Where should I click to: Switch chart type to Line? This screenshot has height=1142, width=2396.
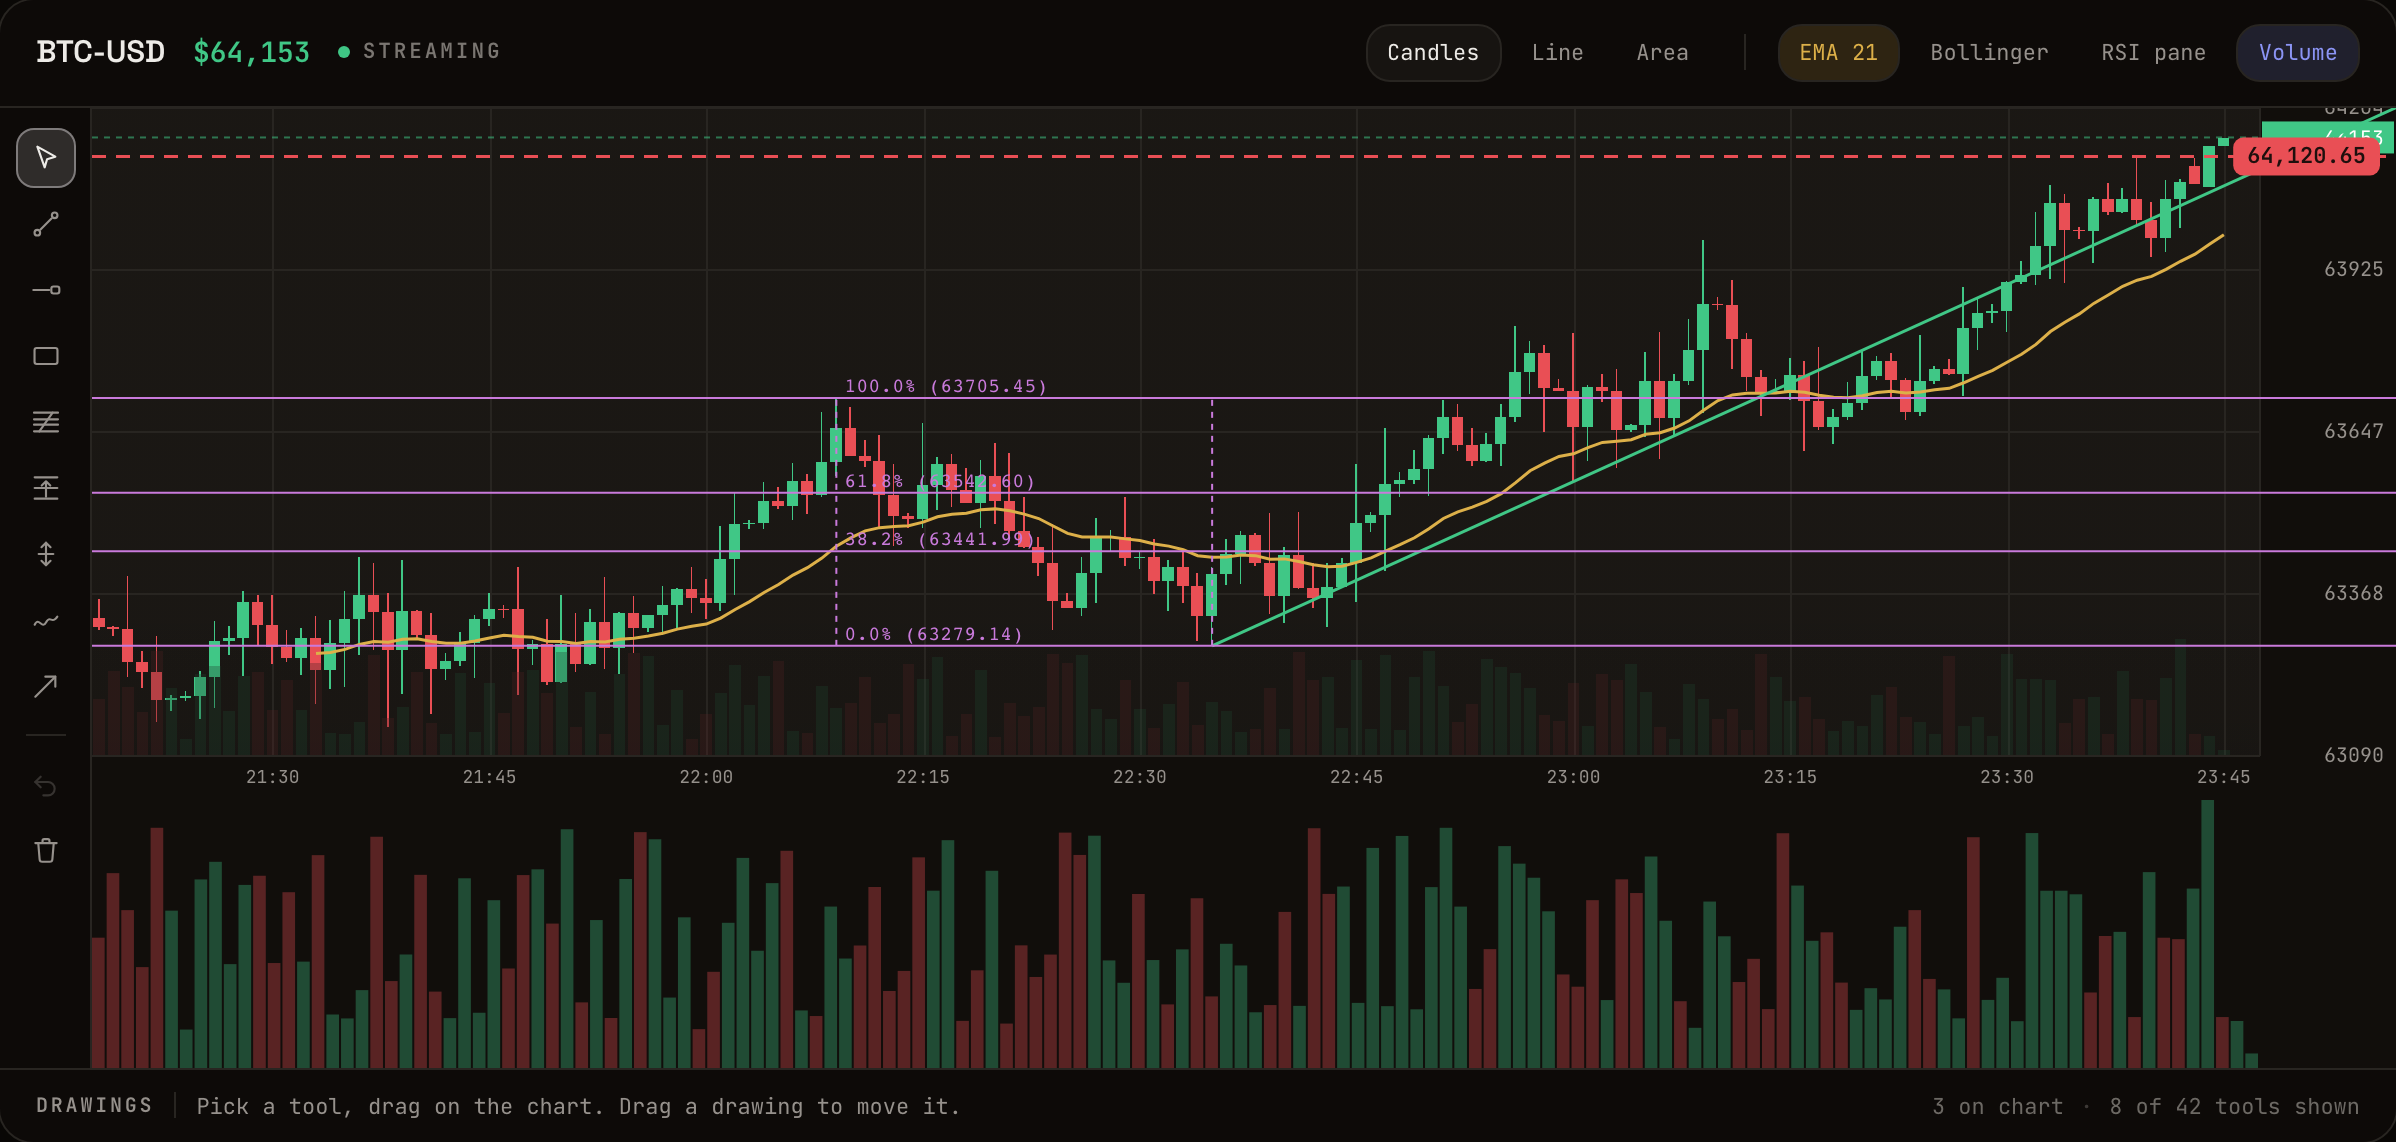[x=1557, y=53]
